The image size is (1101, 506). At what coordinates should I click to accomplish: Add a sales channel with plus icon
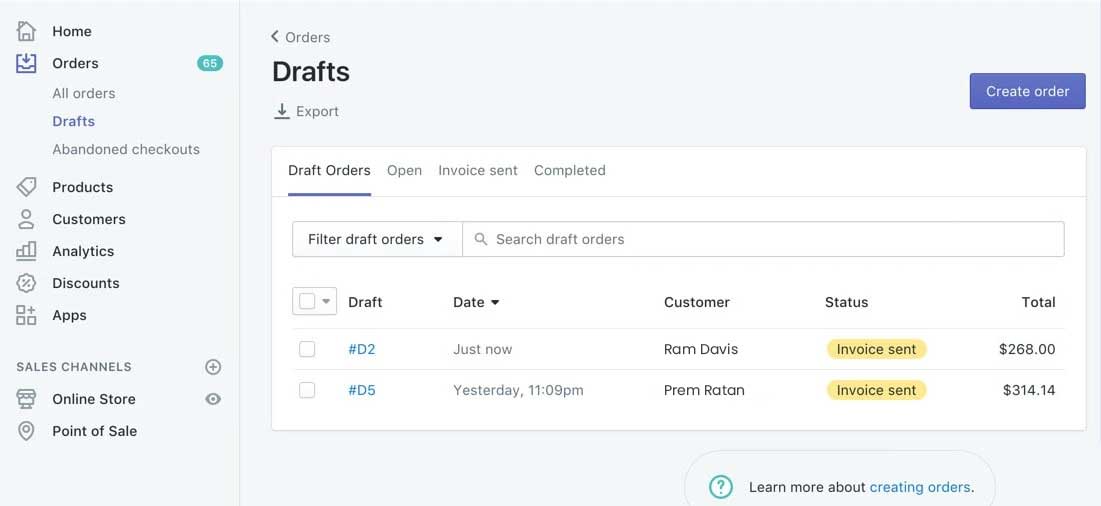click(x=213, y=367)
